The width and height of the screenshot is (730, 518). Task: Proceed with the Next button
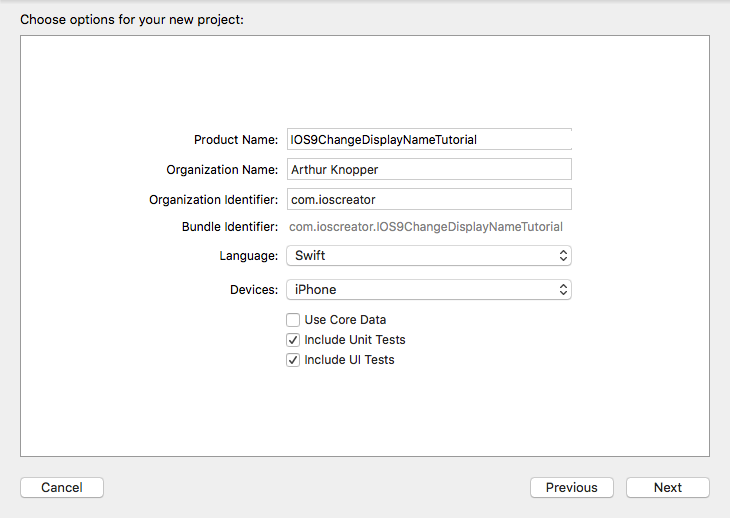[668, 488]
